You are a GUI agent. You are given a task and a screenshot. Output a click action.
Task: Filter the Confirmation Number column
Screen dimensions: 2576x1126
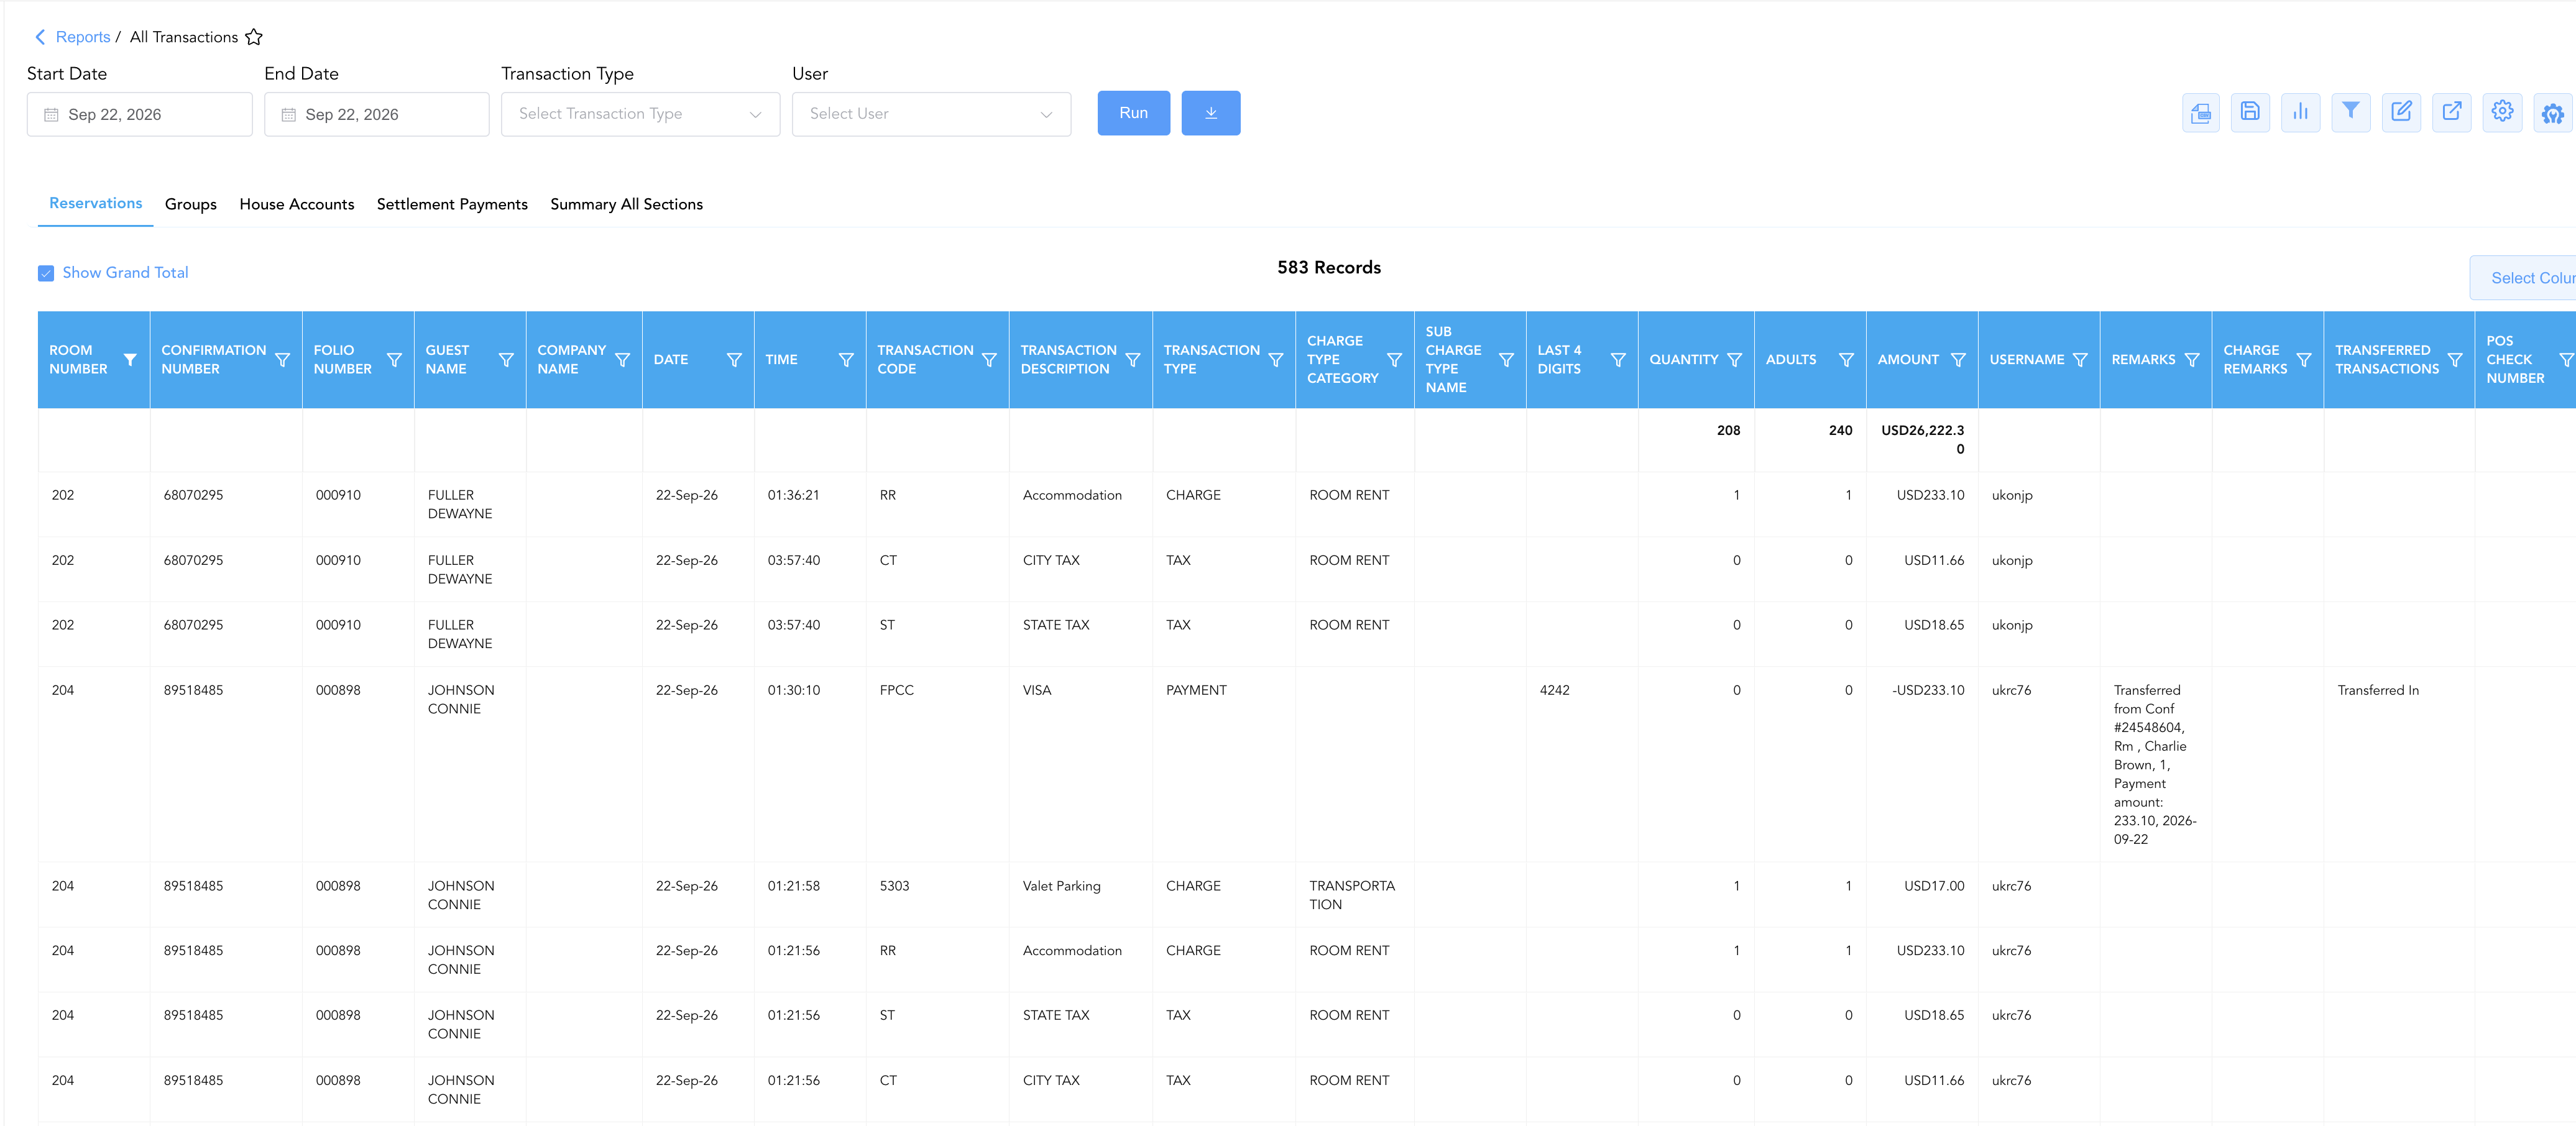[x=282, y=360]
